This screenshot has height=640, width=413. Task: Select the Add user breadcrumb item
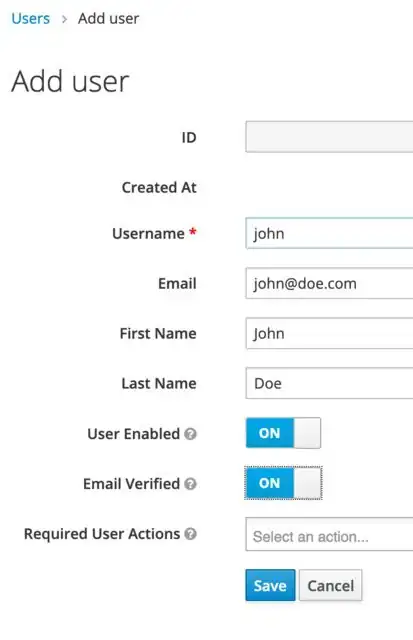[109, 19]
